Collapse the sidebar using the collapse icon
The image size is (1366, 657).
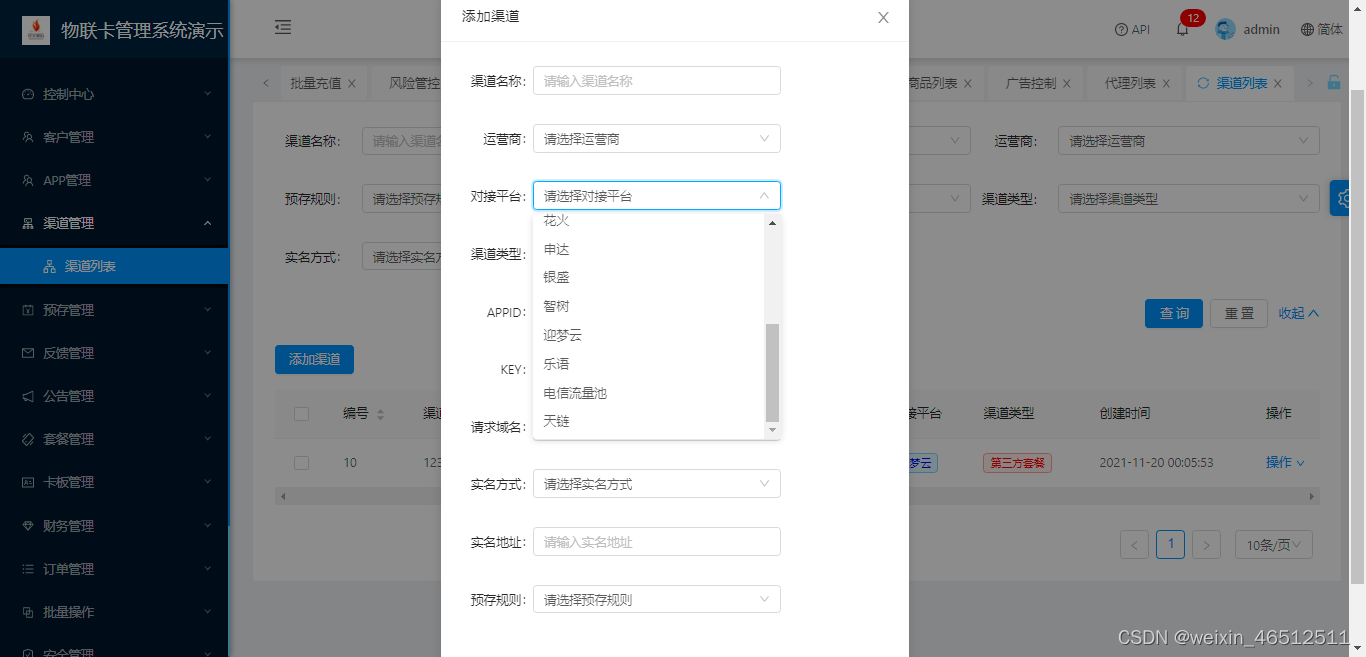click(x=283, y=28)
